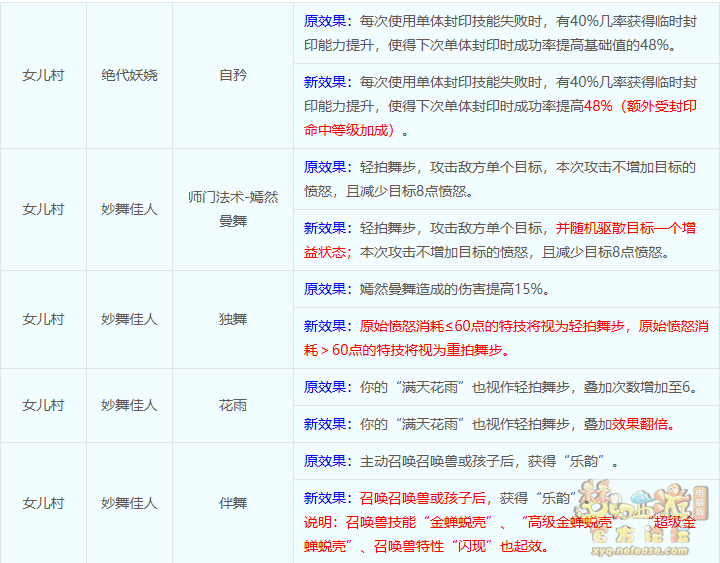This screenshot has height=563, width=720.
Task: Click 妙舞佳人 in the 花雨 row
Action: [129, 405]
